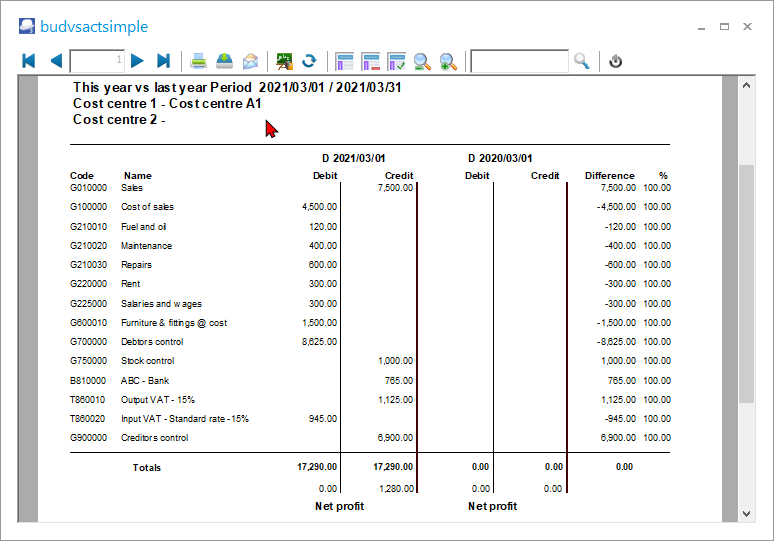Click the search text input box
The image size is (774, 541).
[519, 61]
